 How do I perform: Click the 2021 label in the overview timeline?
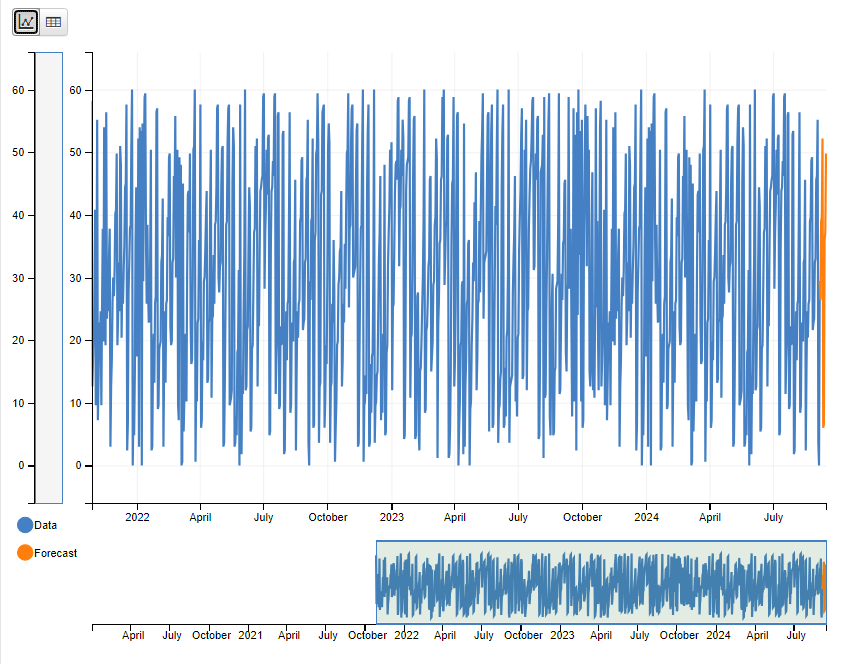pyautogui.click(x=250, y=635)
